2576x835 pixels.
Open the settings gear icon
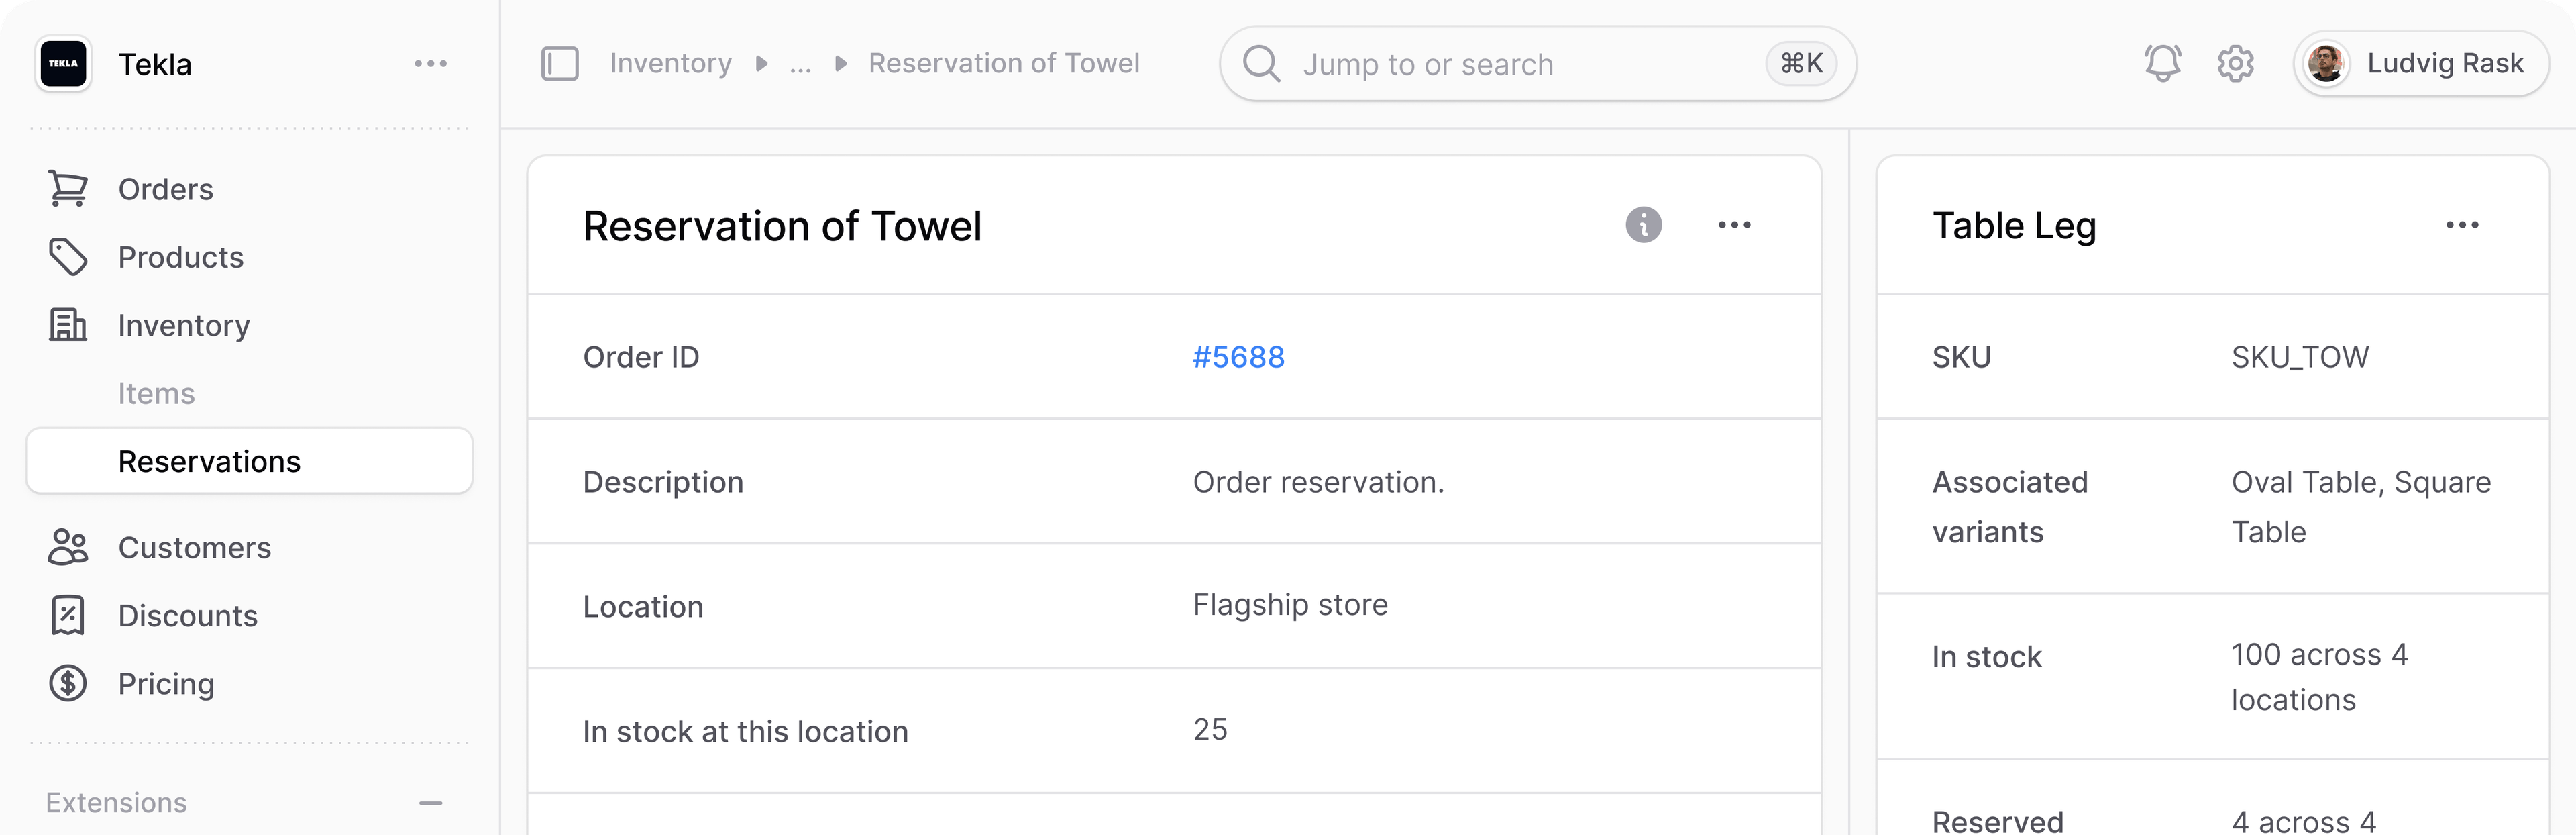click(2235, 63)
